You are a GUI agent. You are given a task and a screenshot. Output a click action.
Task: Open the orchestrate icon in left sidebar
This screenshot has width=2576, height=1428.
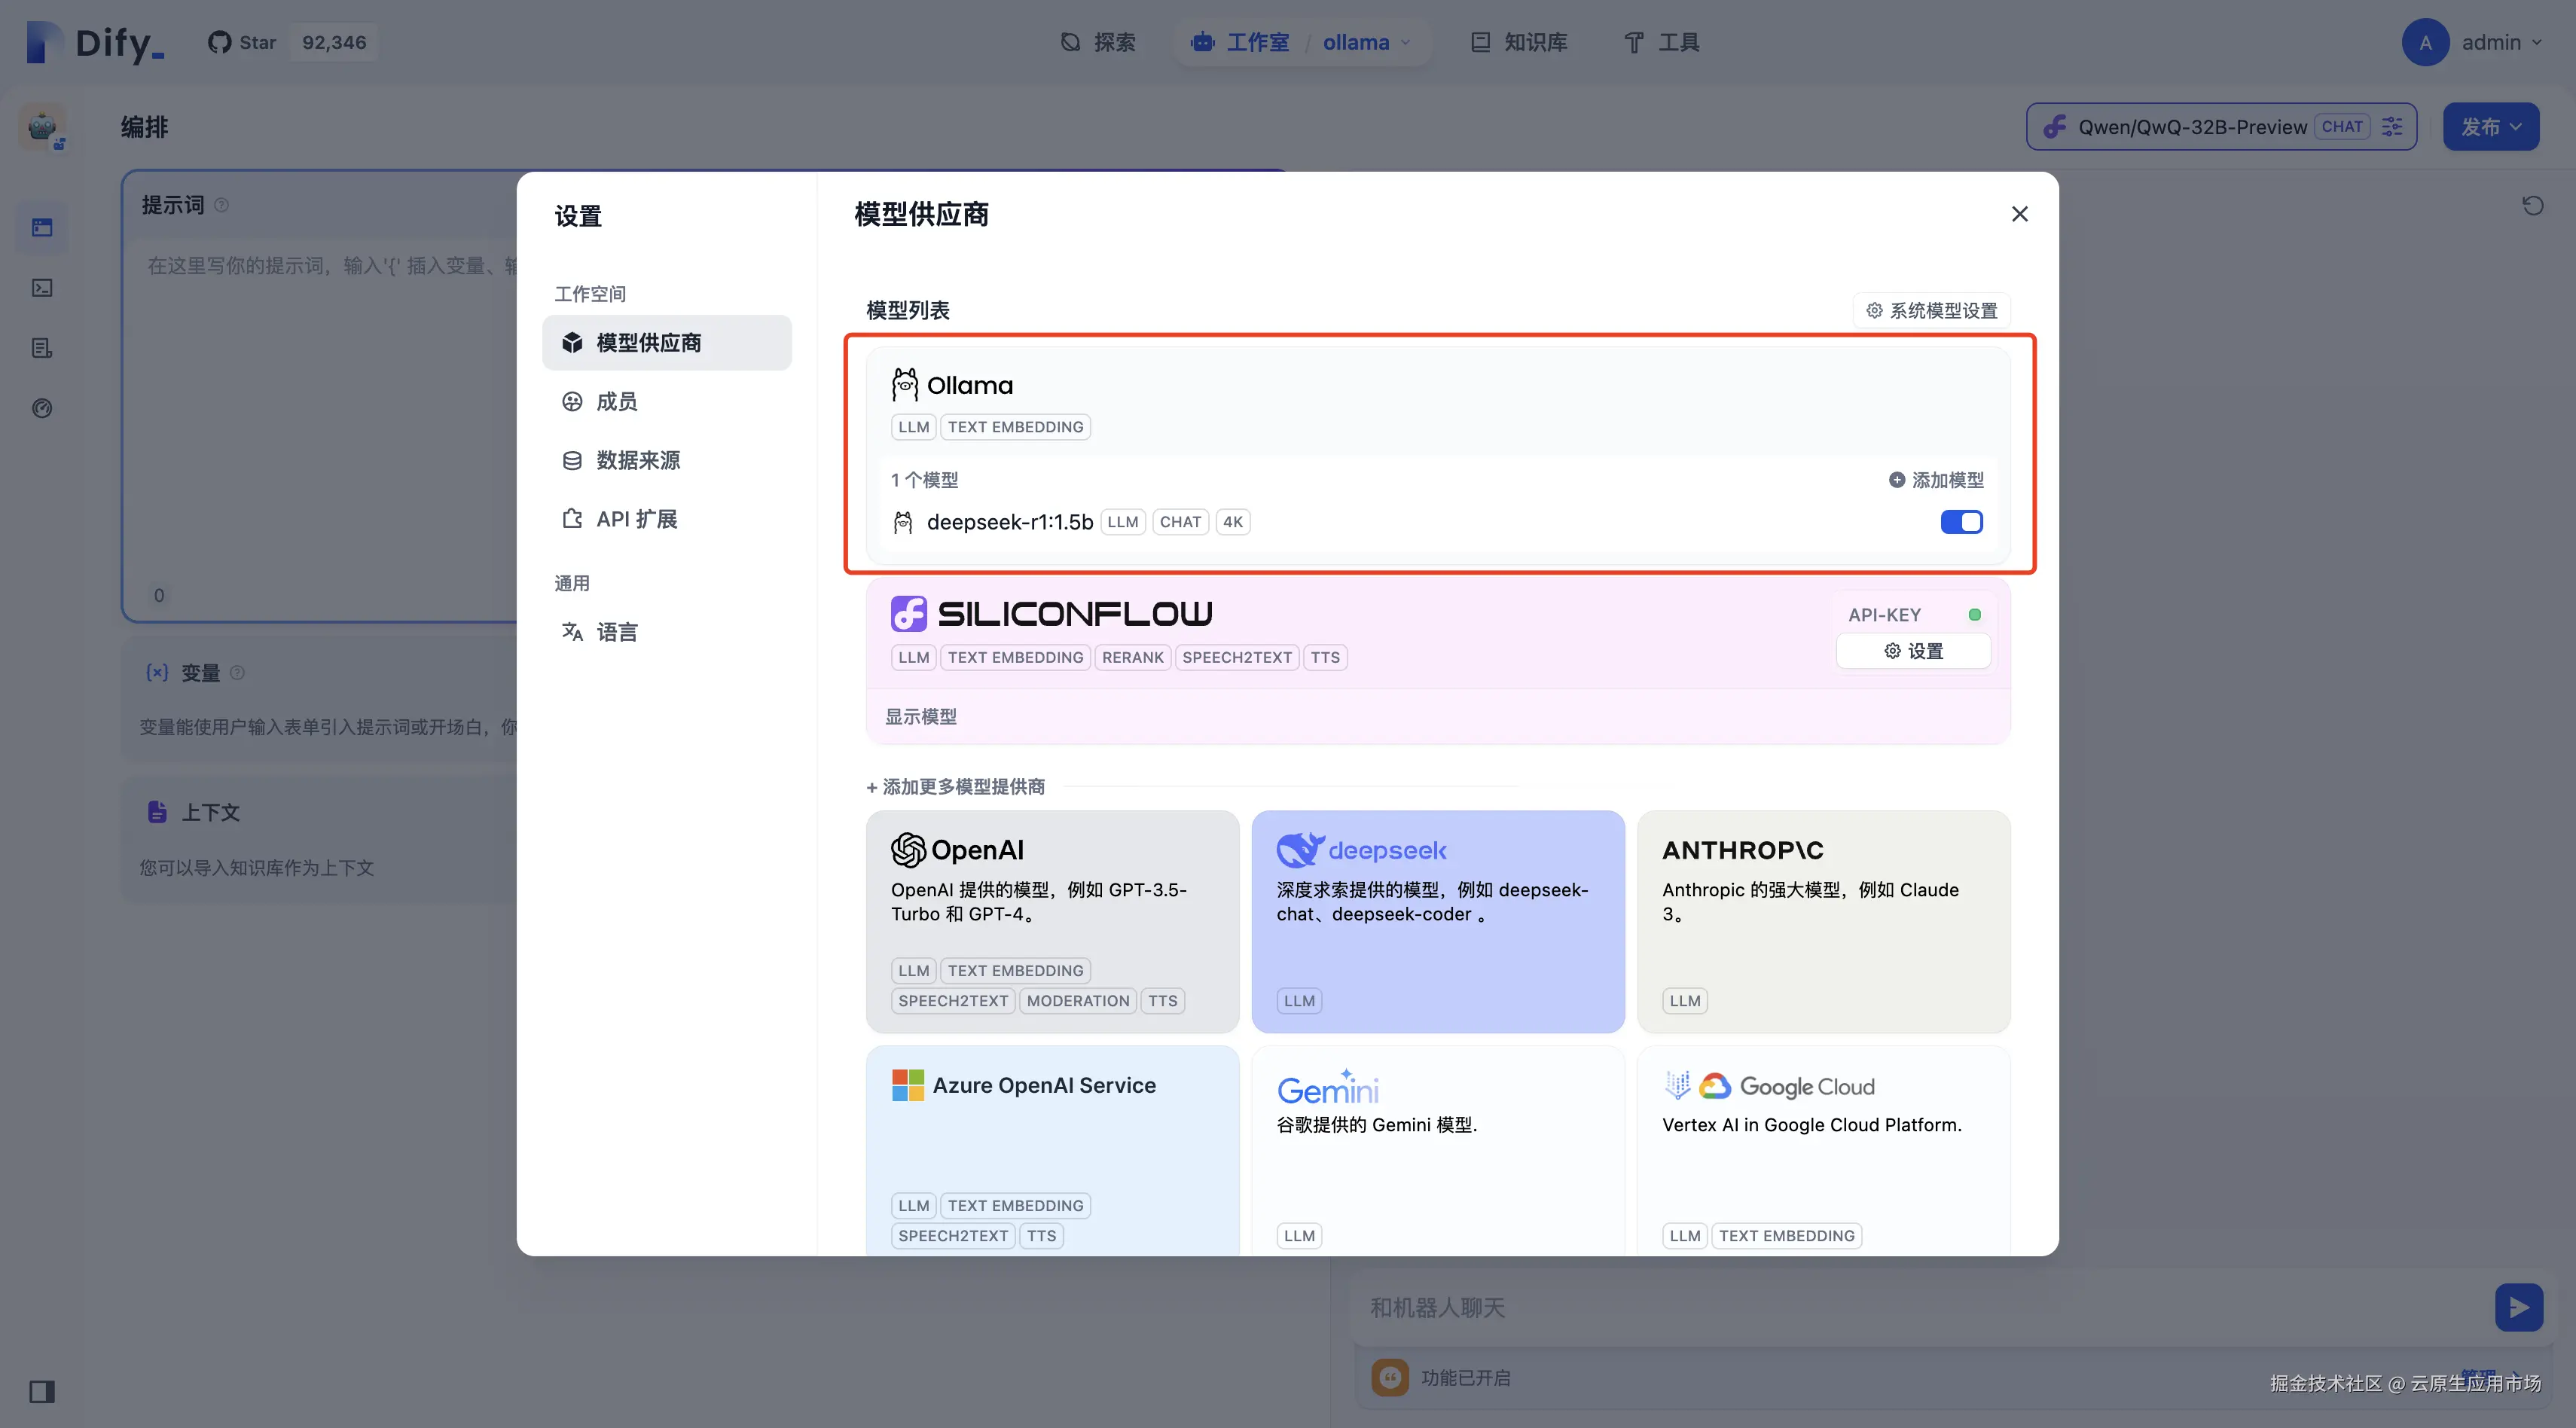tap(42, 228)
